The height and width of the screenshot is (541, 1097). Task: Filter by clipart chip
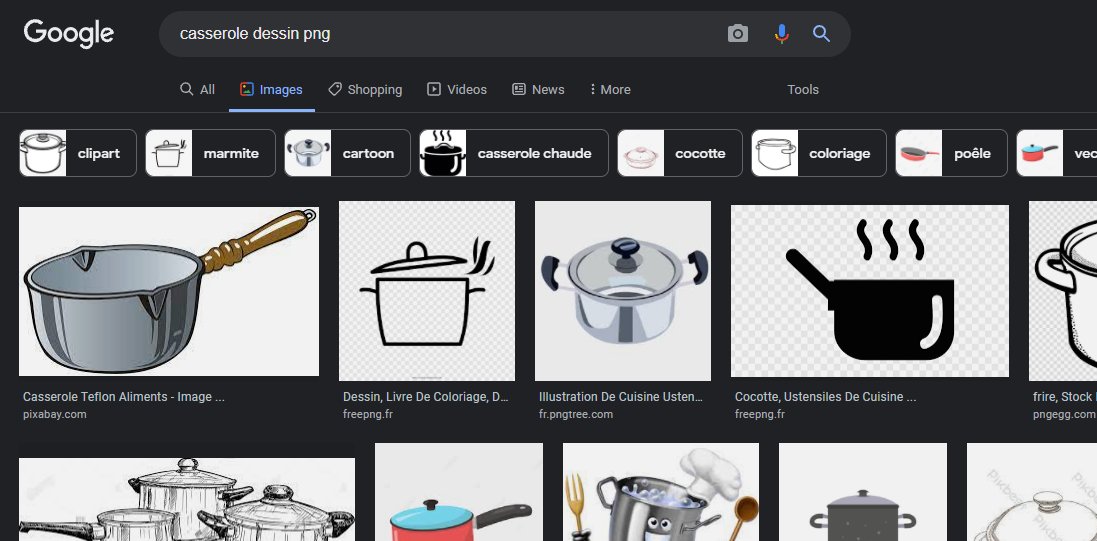coord(78,153)
